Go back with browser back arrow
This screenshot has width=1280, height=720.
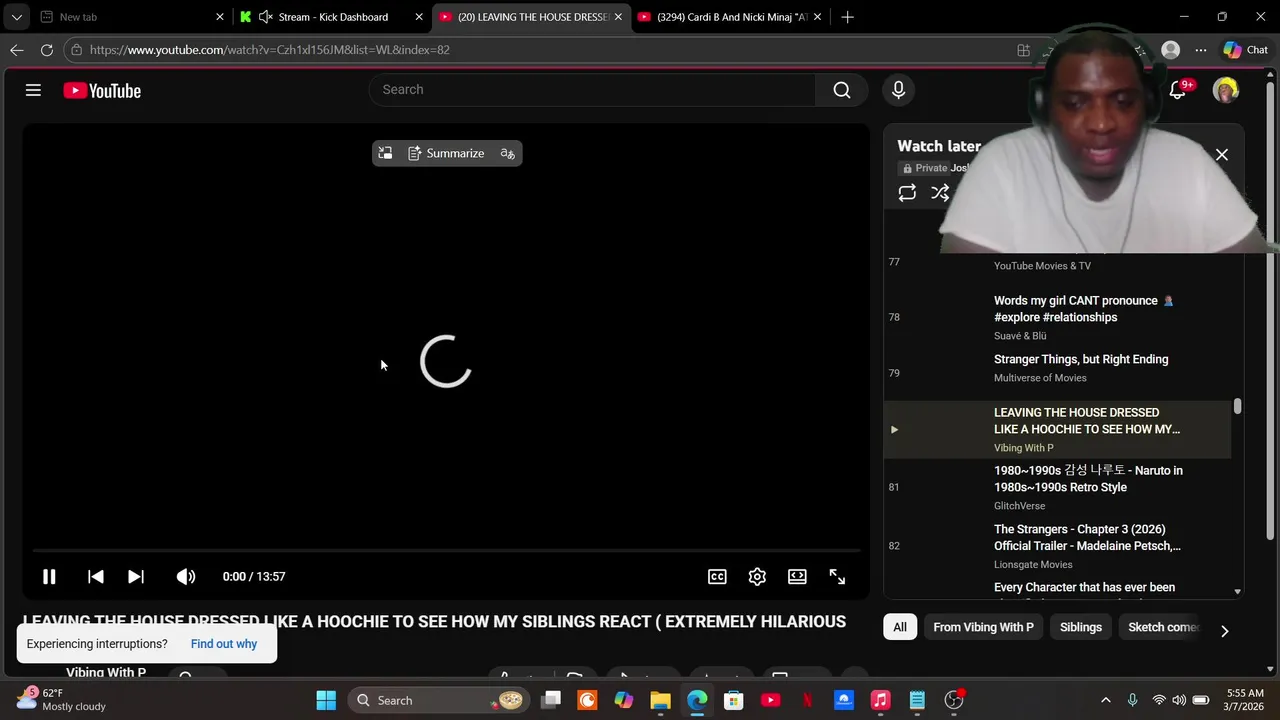[17, 50]
